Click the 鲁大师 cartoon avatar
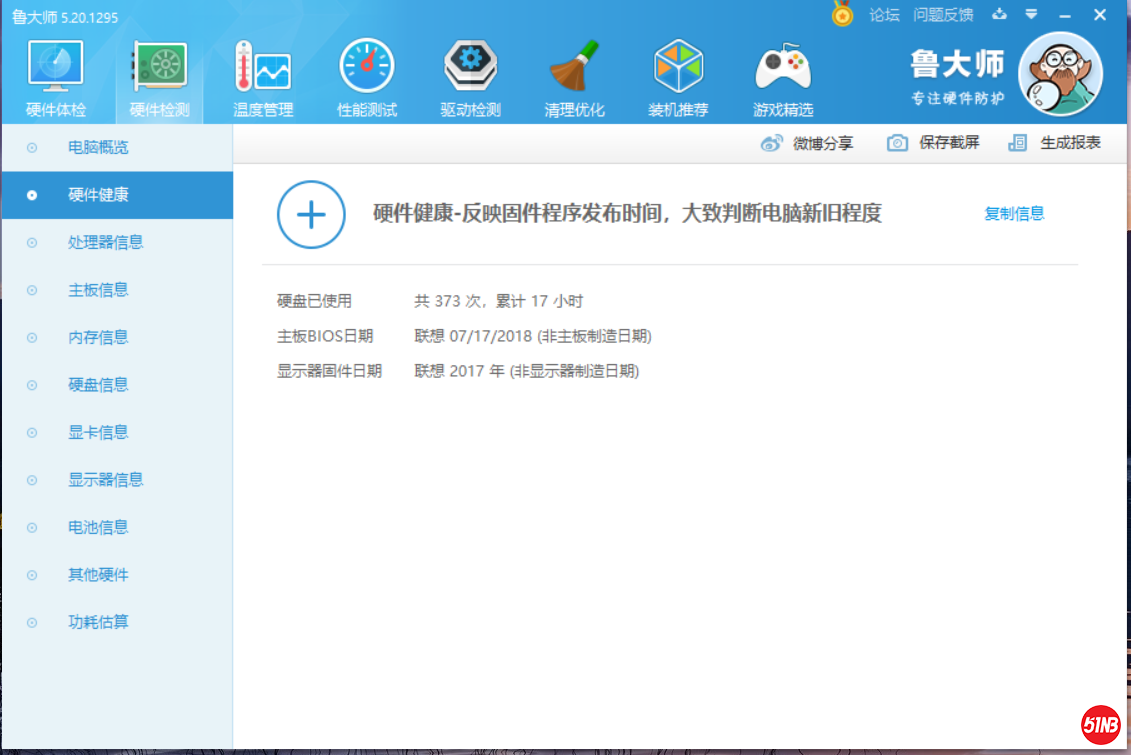Viewport: 1131px width, 755px height. tap(1060, 74)
